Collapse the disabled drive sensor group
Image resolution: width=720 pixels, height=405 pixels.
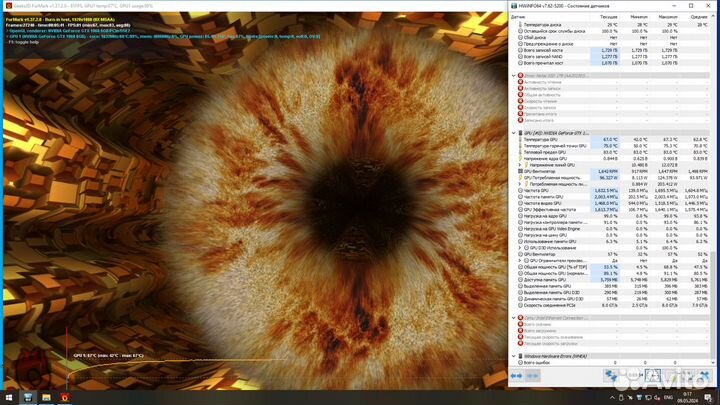pyautogui.click(x=513, y=74)
